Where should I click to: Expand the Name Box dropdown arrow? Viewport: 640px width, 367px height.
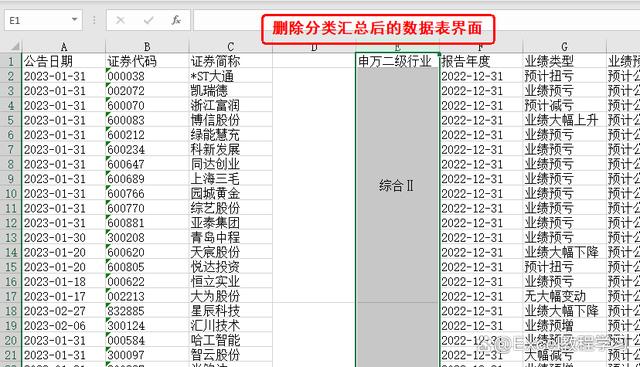pos(74,20)
